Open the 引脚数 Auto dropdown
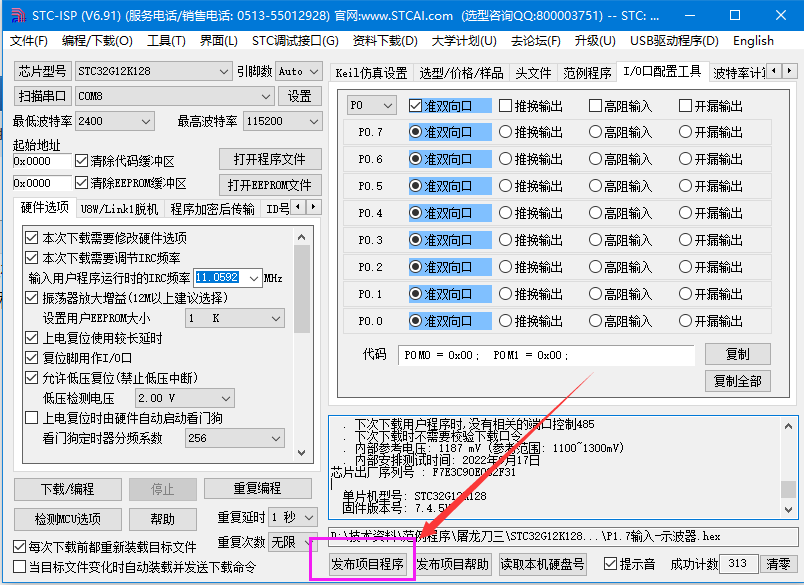Viewport: 804px width, 585px height. tap(299, 71)
